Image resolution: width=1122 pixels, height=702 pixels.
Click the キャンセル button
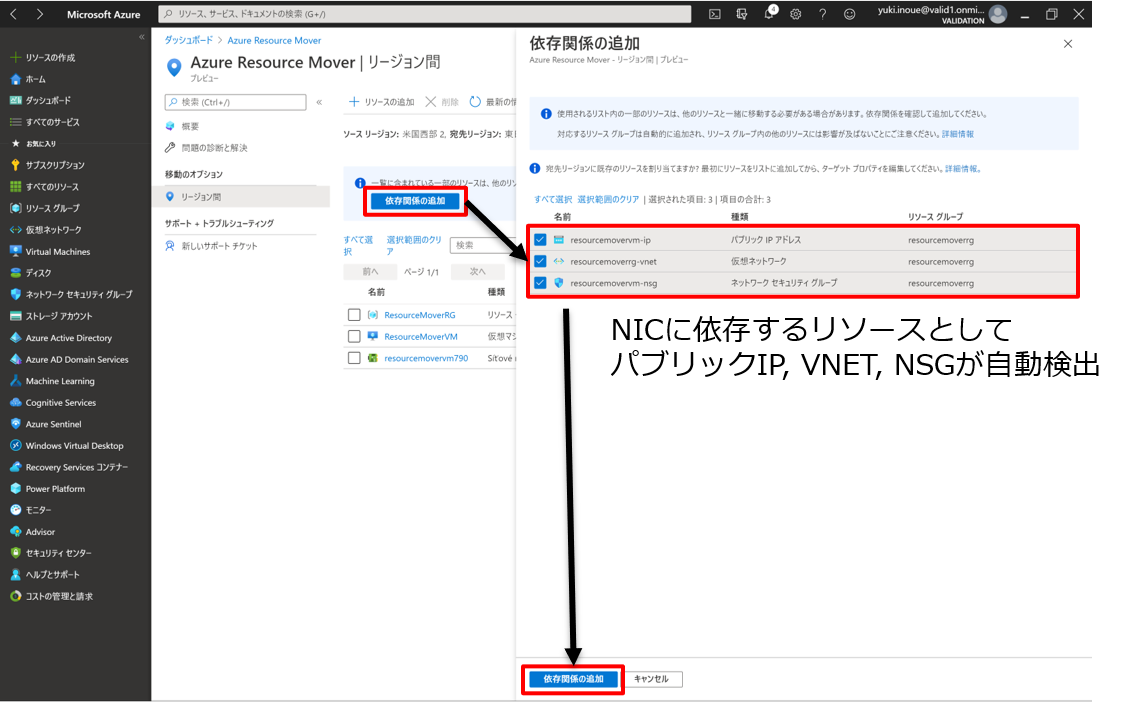(651, 679)
